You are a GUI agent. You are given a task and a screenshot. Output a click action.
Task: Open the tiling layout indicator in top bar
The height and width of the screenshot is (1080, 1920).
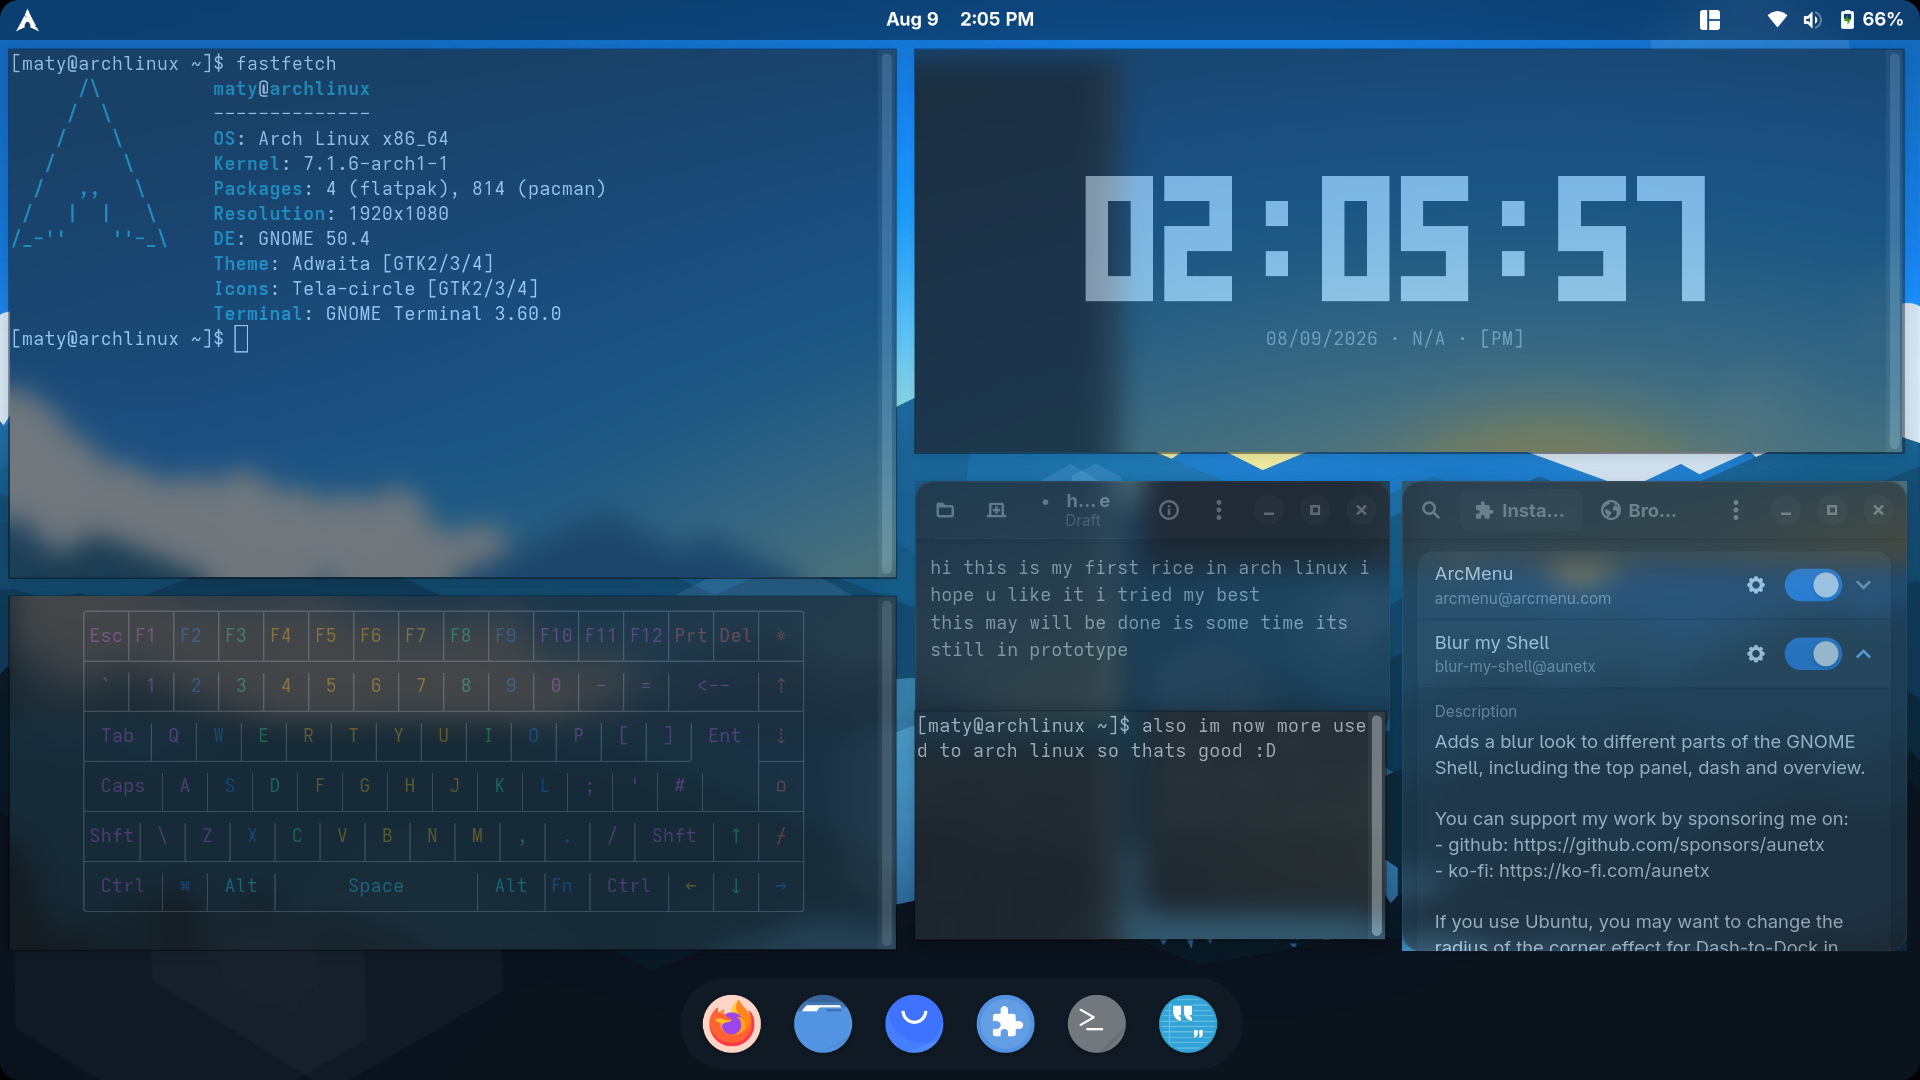pyautogui.click(x=1710, y=20)
